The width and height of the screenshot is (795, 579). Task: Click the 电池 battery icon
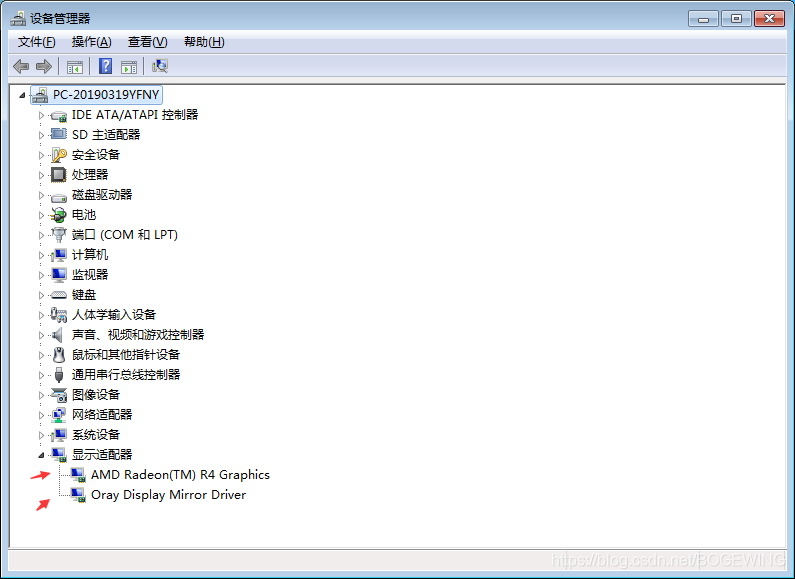59,215
